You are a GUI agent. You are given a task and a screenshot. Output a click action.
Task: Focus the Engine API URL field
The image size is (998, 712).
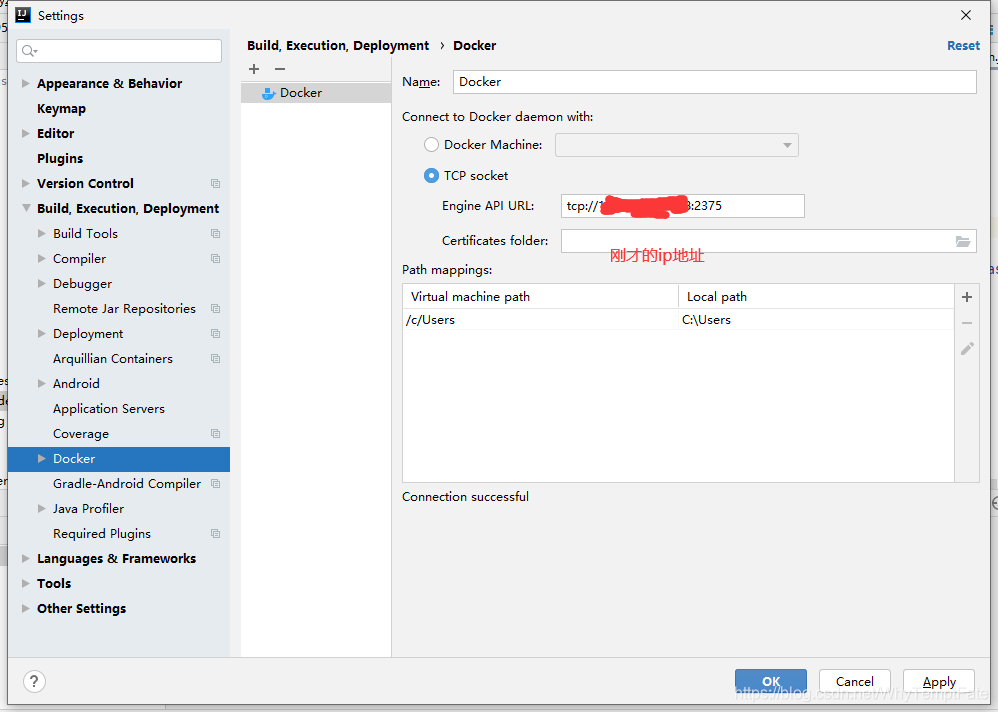[682, 206]
